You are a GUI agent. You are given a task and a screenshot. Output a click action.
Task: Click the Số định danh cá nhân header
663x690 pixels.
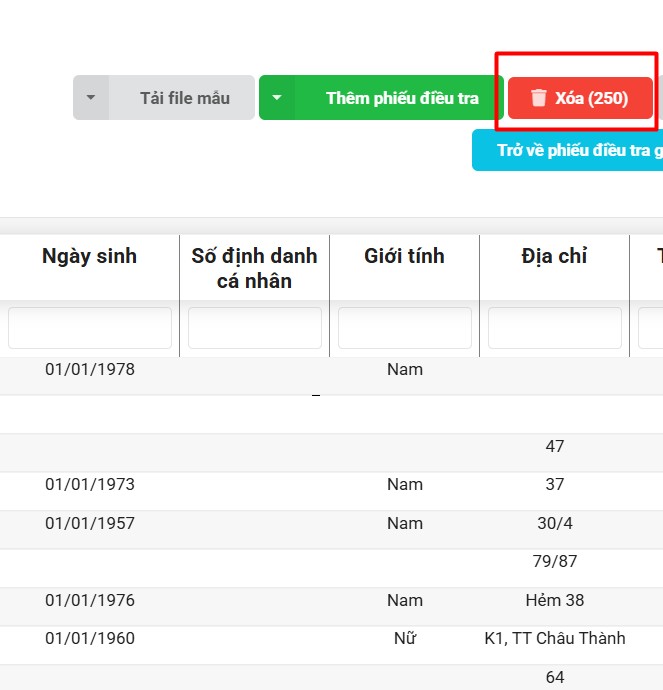click(x=254, y=268)
